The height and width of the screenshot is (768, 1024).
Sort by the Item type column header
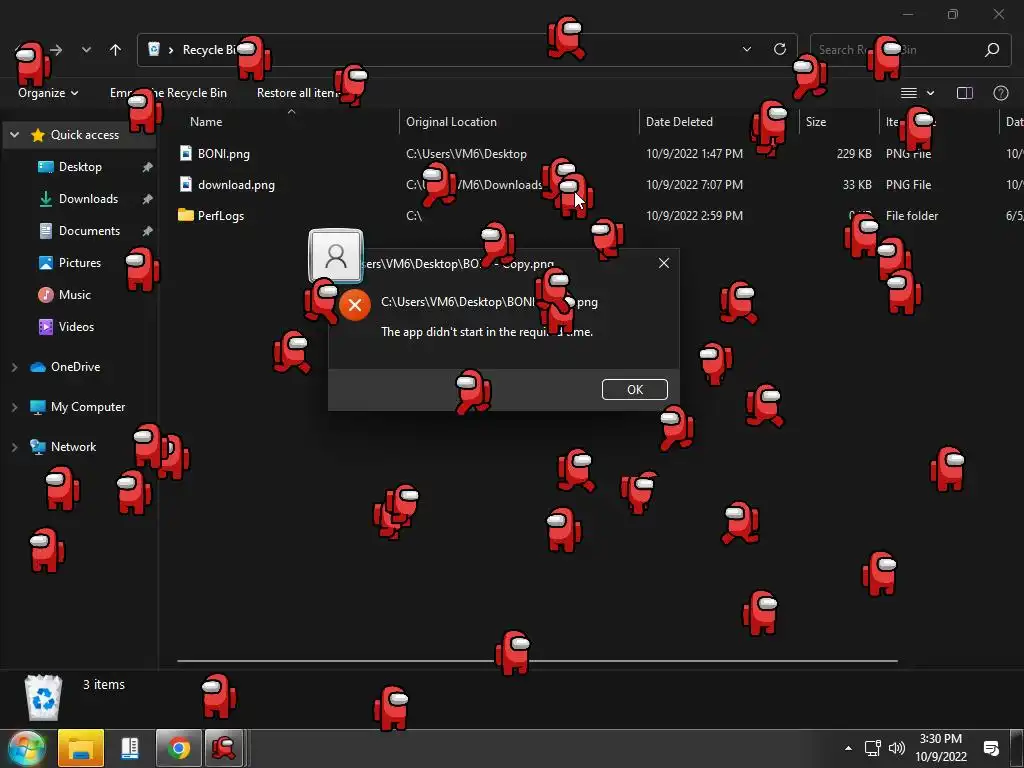point(910,121)
